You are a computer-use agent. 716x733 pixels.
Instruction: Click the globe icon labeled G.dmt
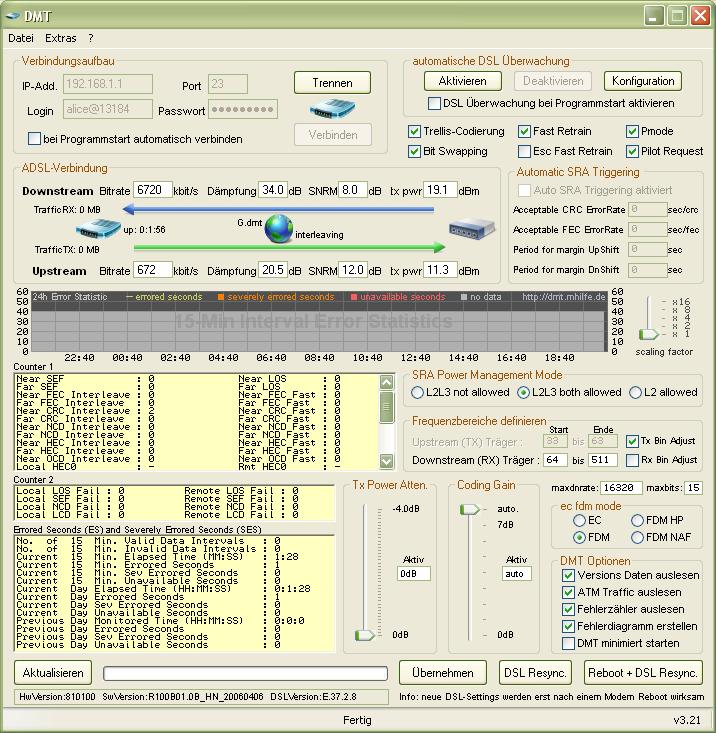point(278,230)
